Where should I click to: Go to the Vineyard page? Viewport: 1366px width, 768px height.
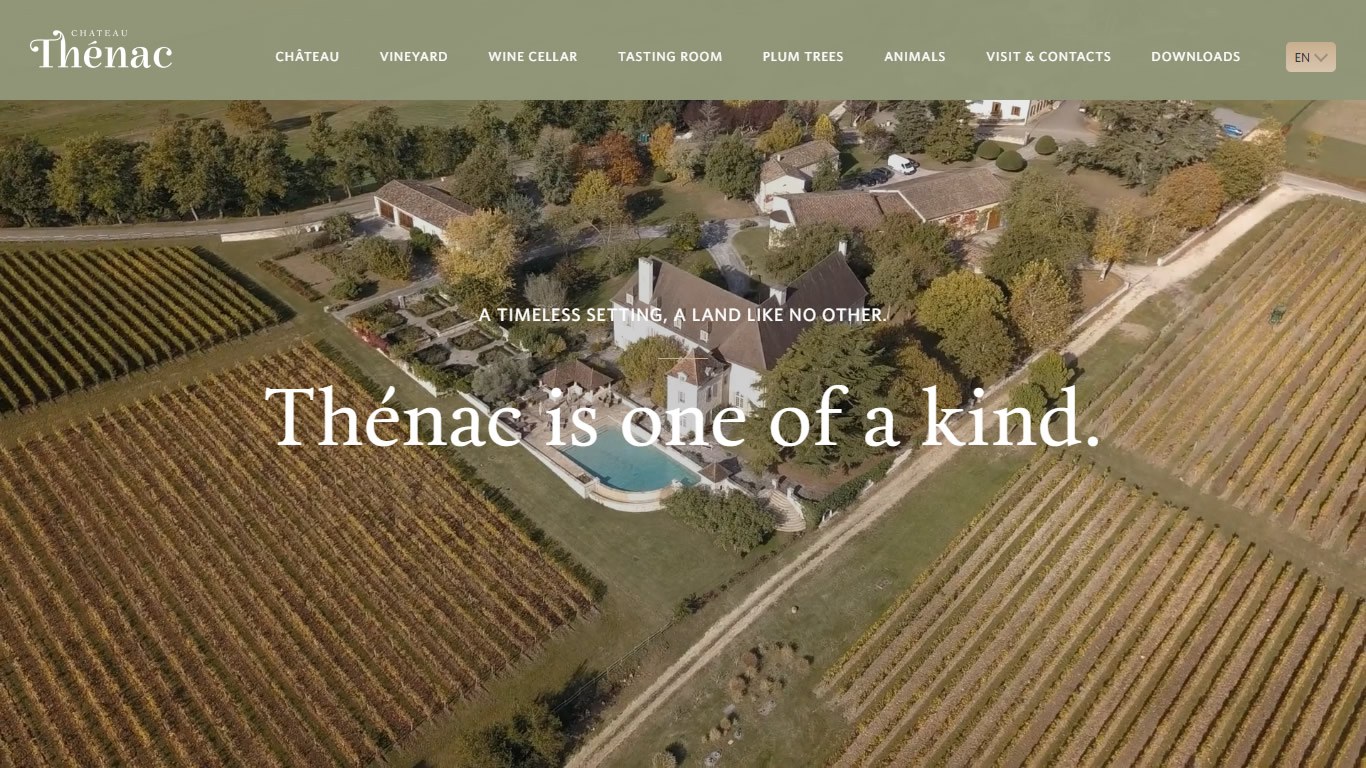414,57
